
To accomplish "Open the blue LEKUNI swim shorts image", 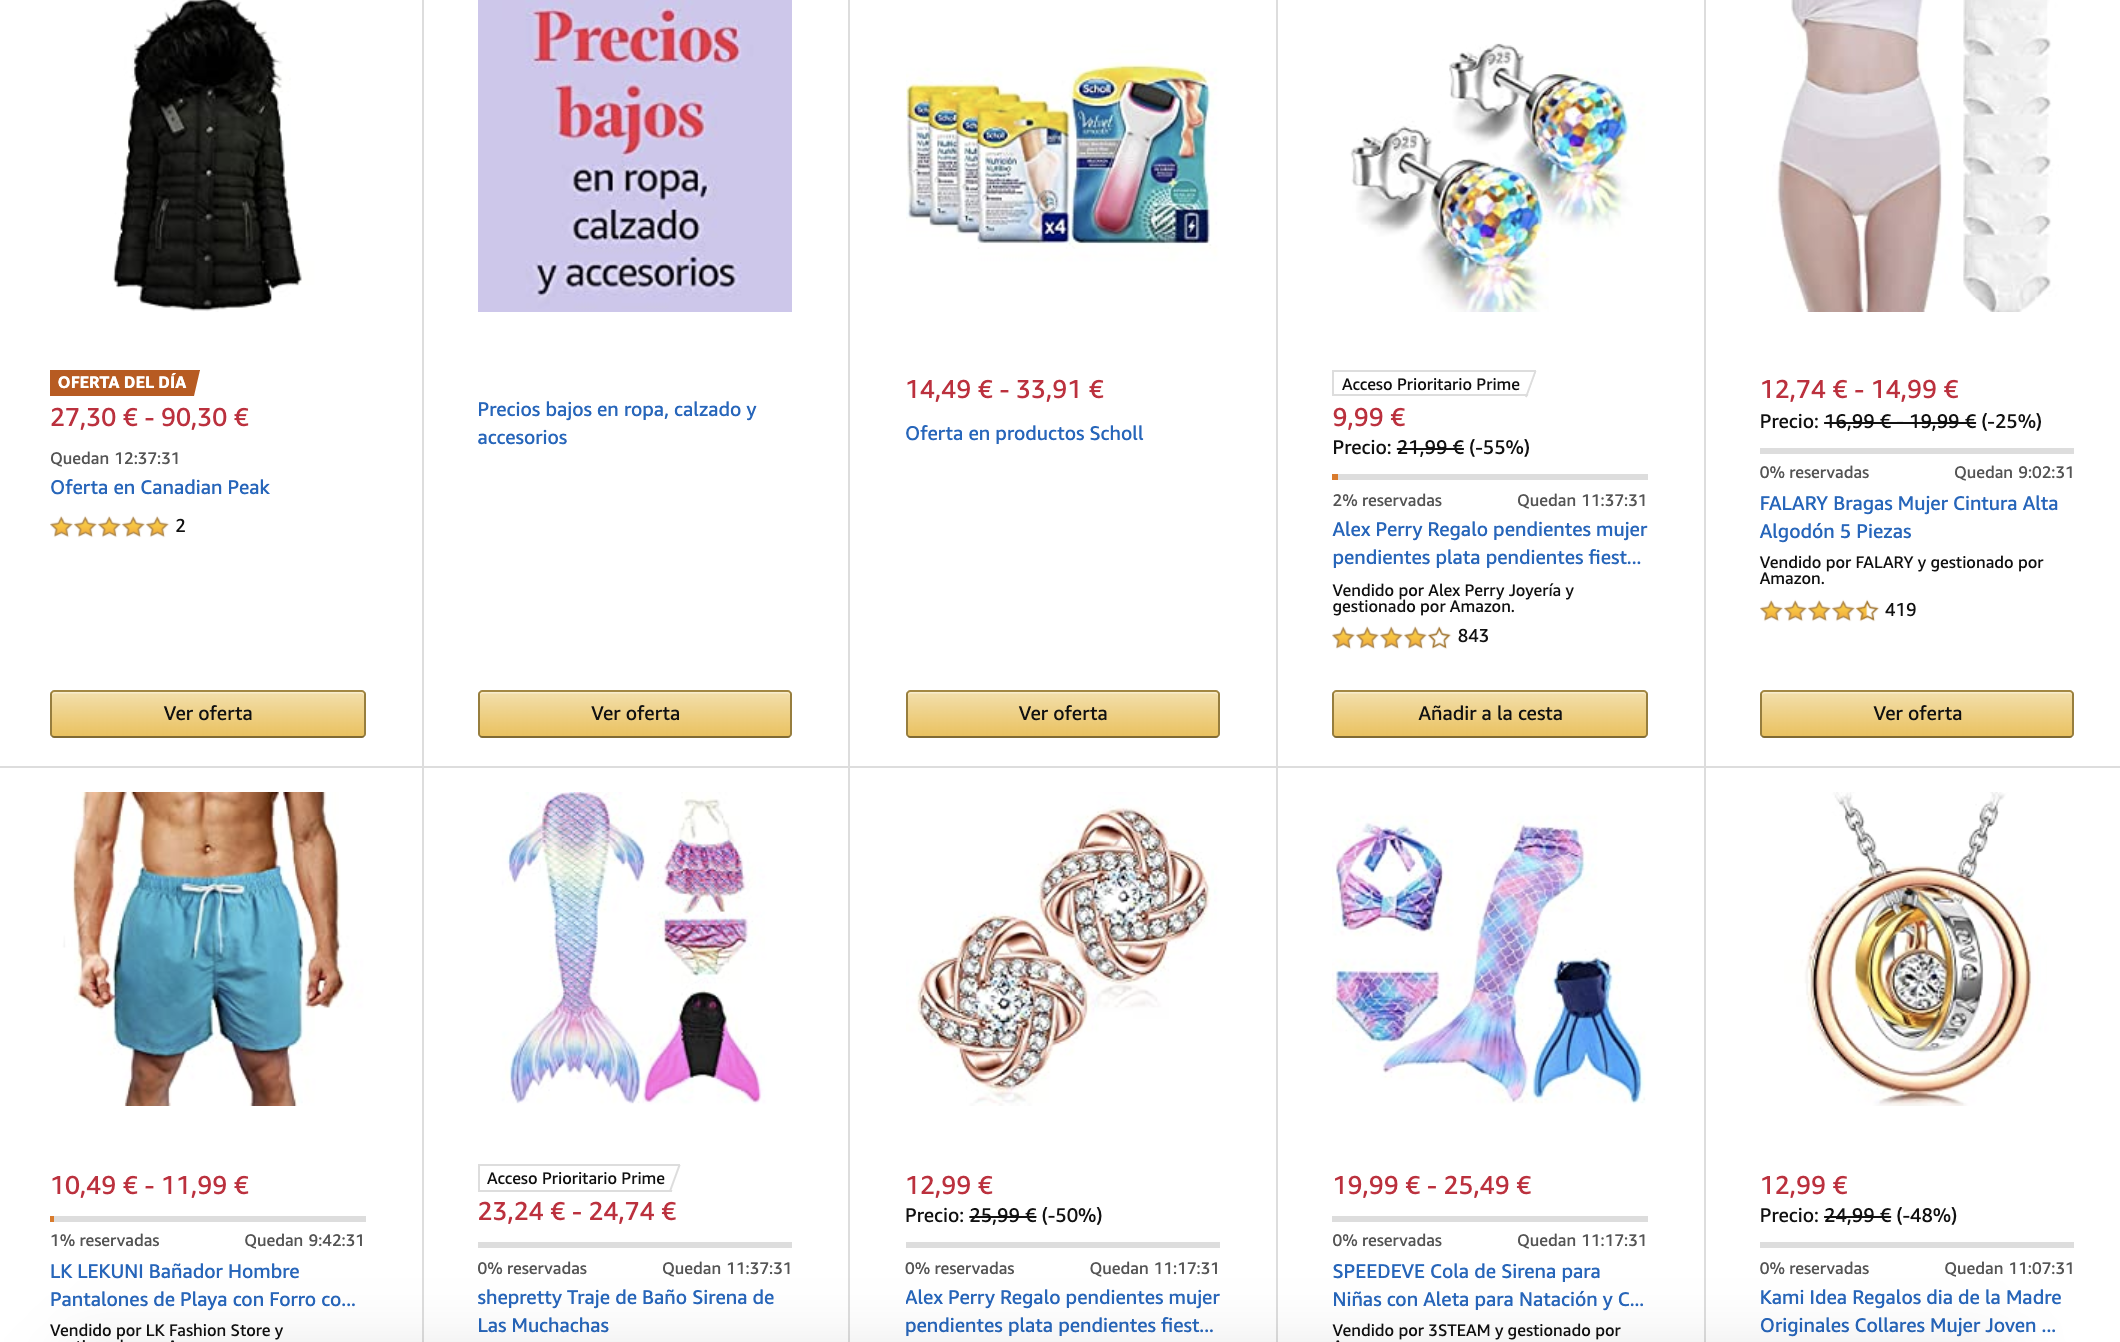I will (208, 948).
